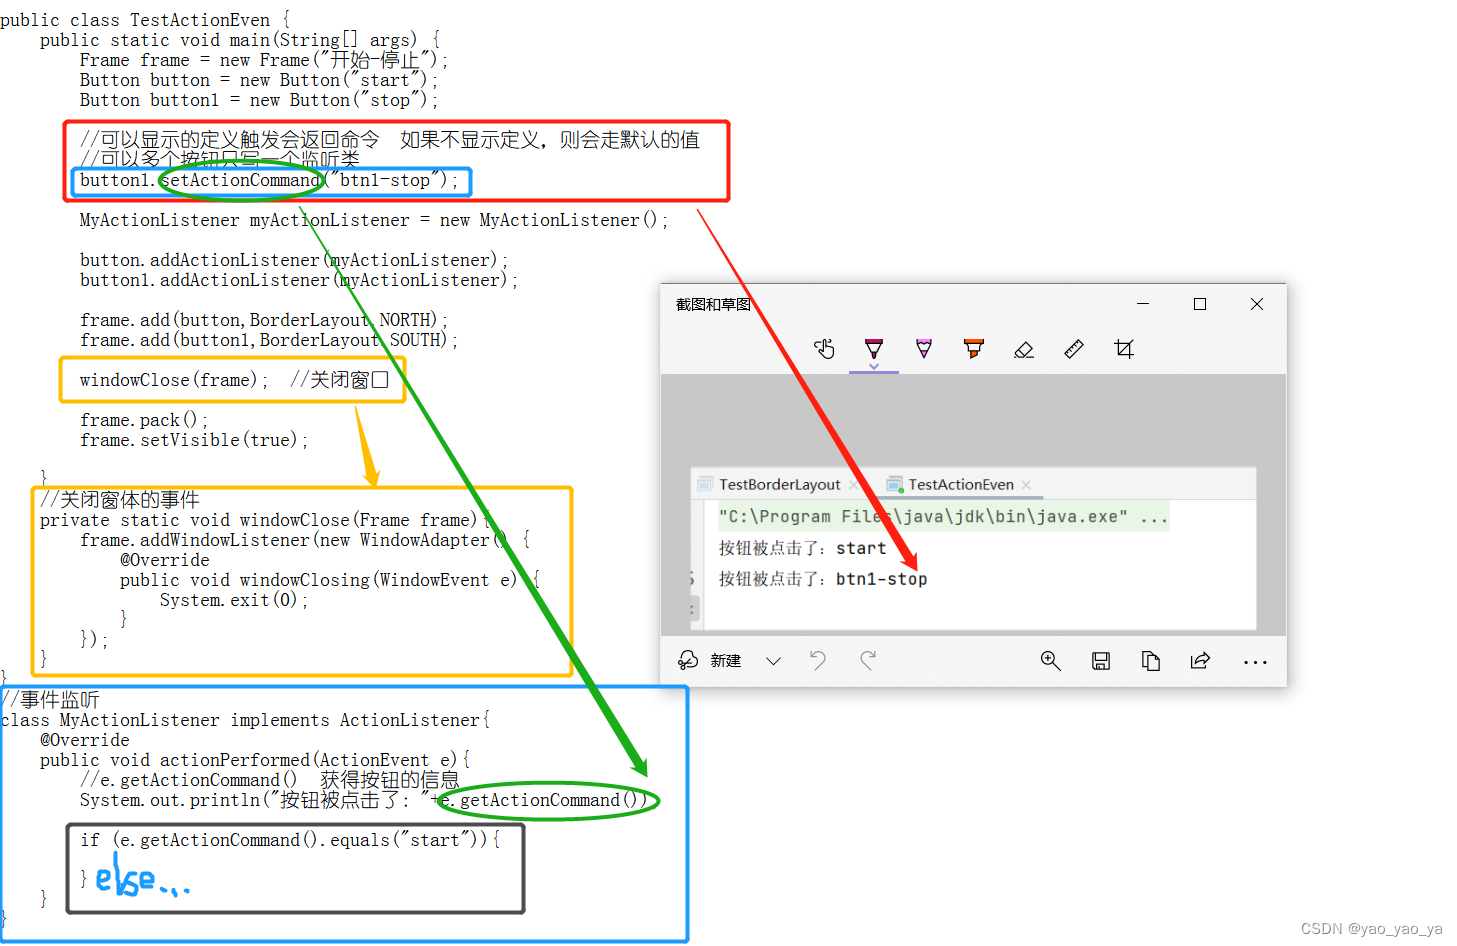
Task: Click 'button.addActionListener(myActionListener);' line
Action: (x=294, y=260)
